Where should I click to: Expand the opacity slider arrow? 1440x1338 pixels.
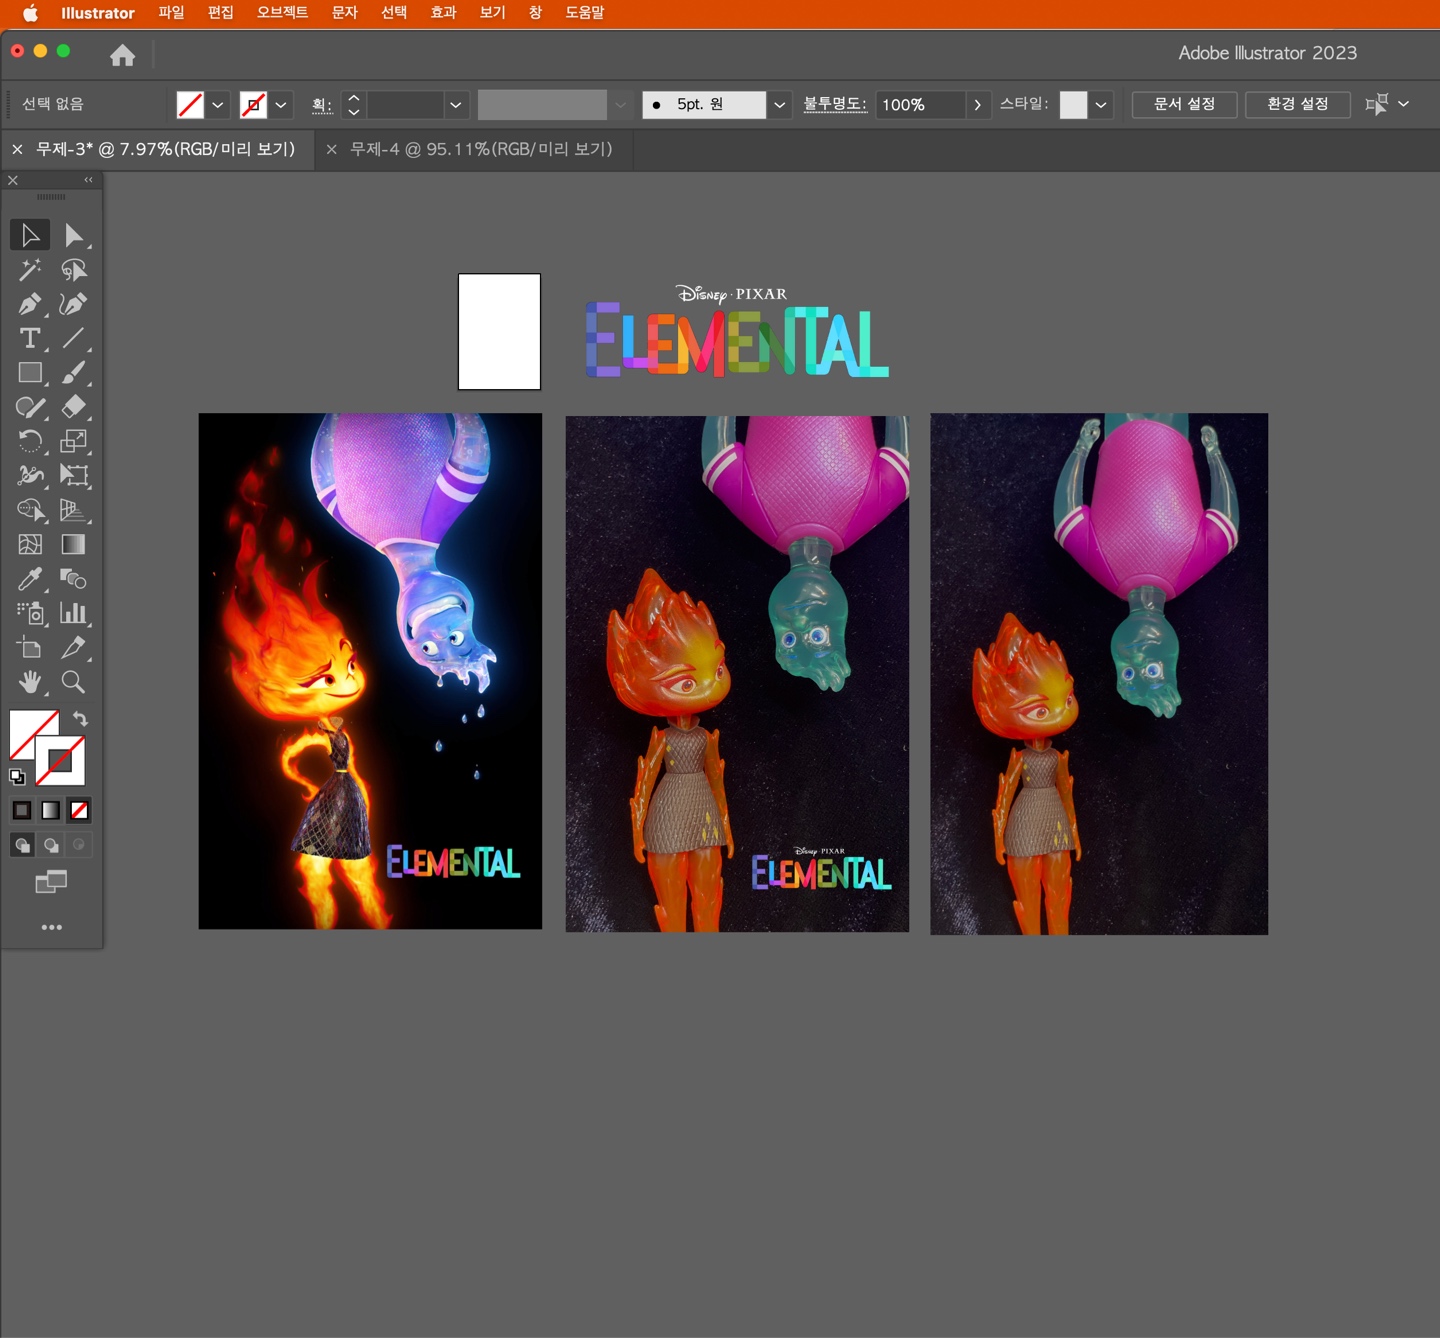(x=977, y=105)
